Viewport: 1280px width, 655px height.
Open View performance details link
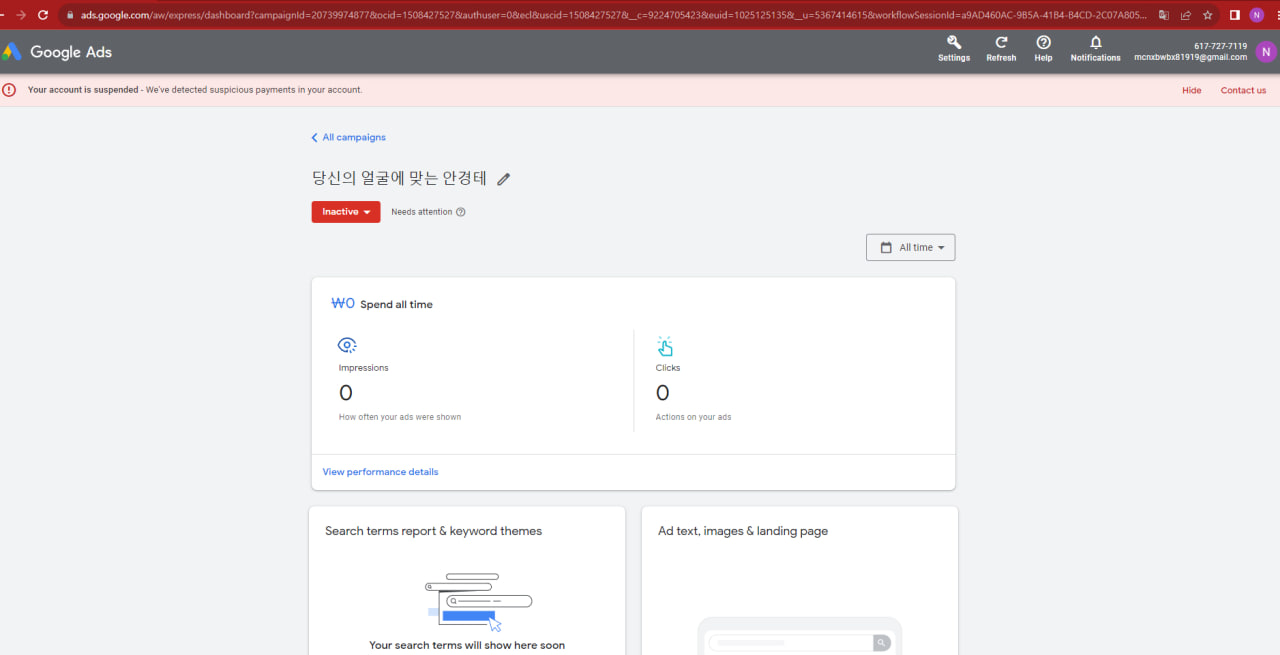click(380, 472)
